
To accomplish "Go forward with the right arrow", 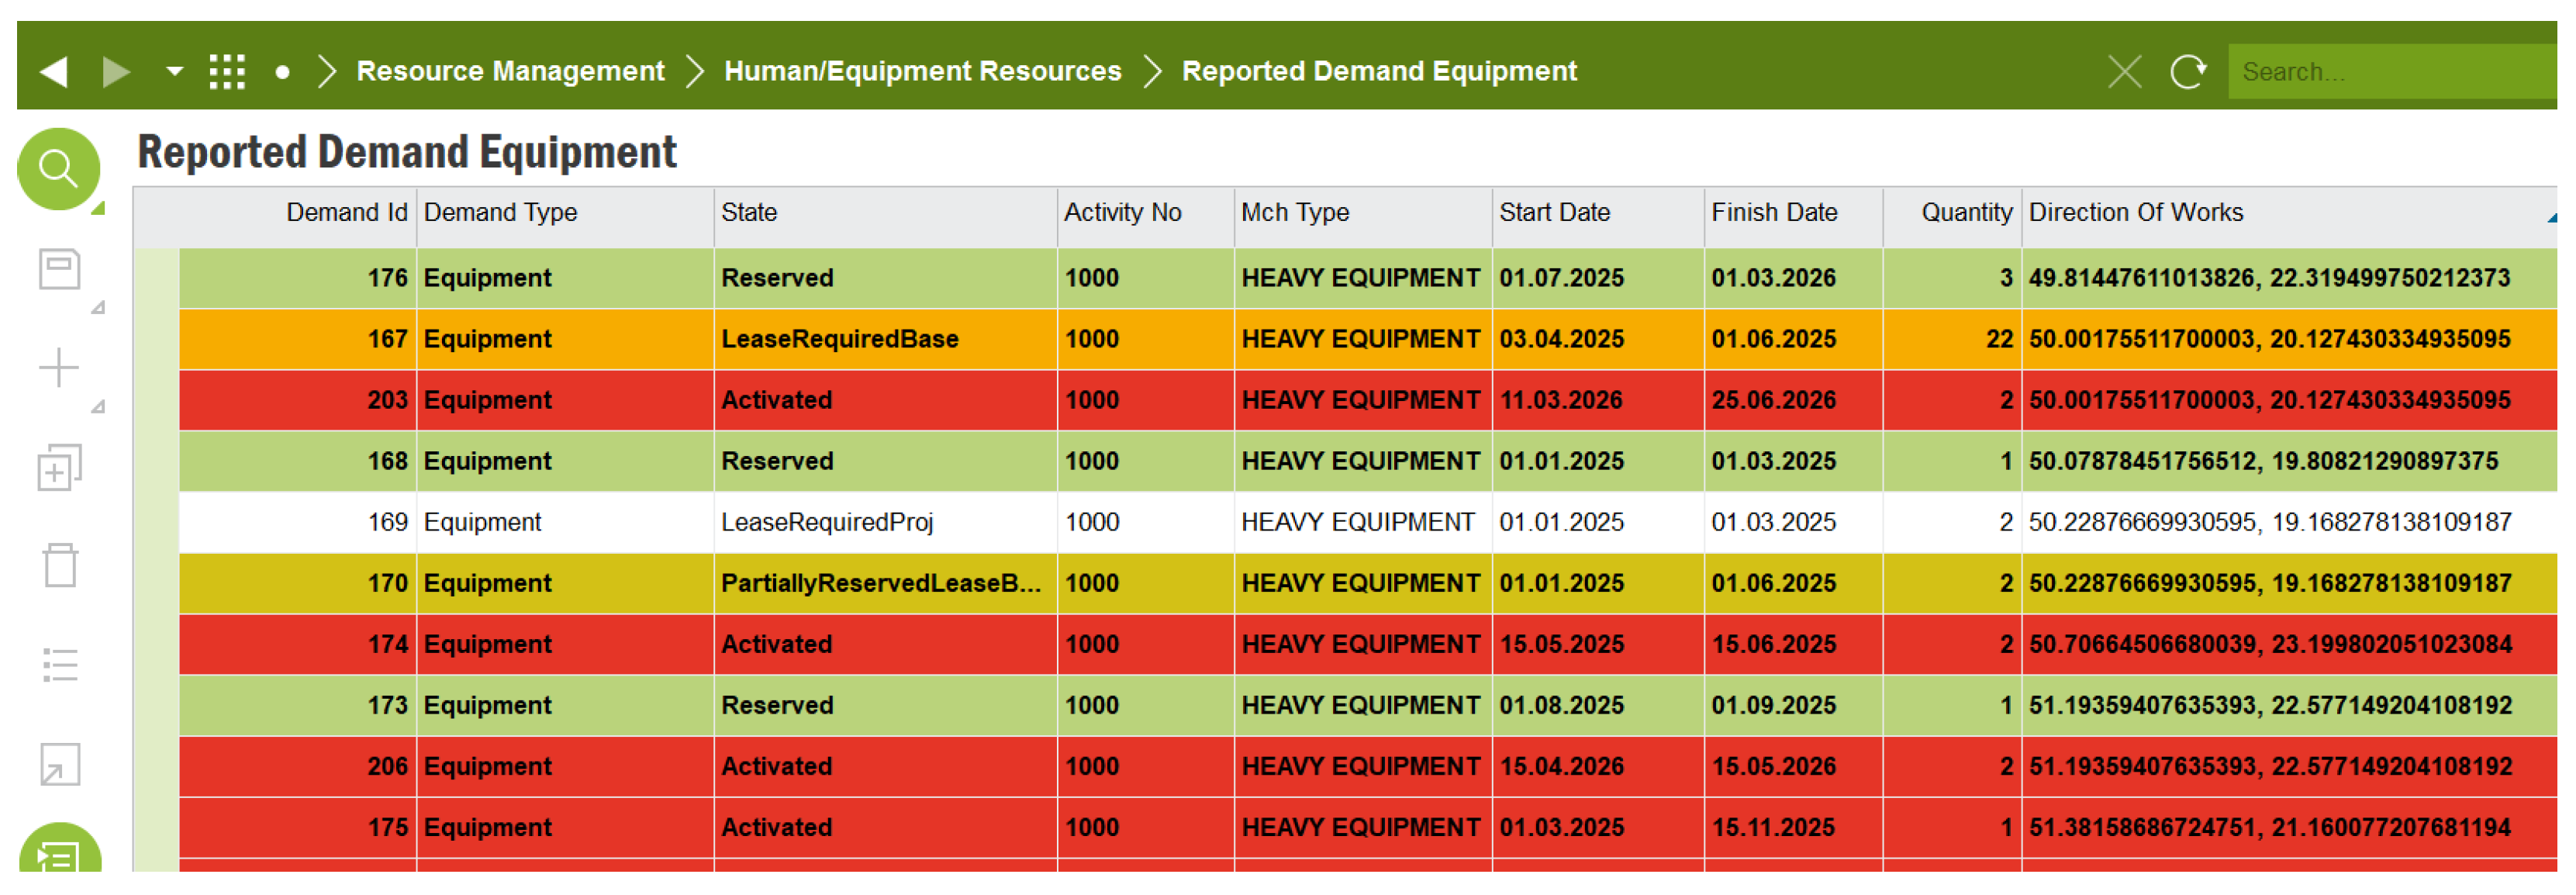I will 116,71.
